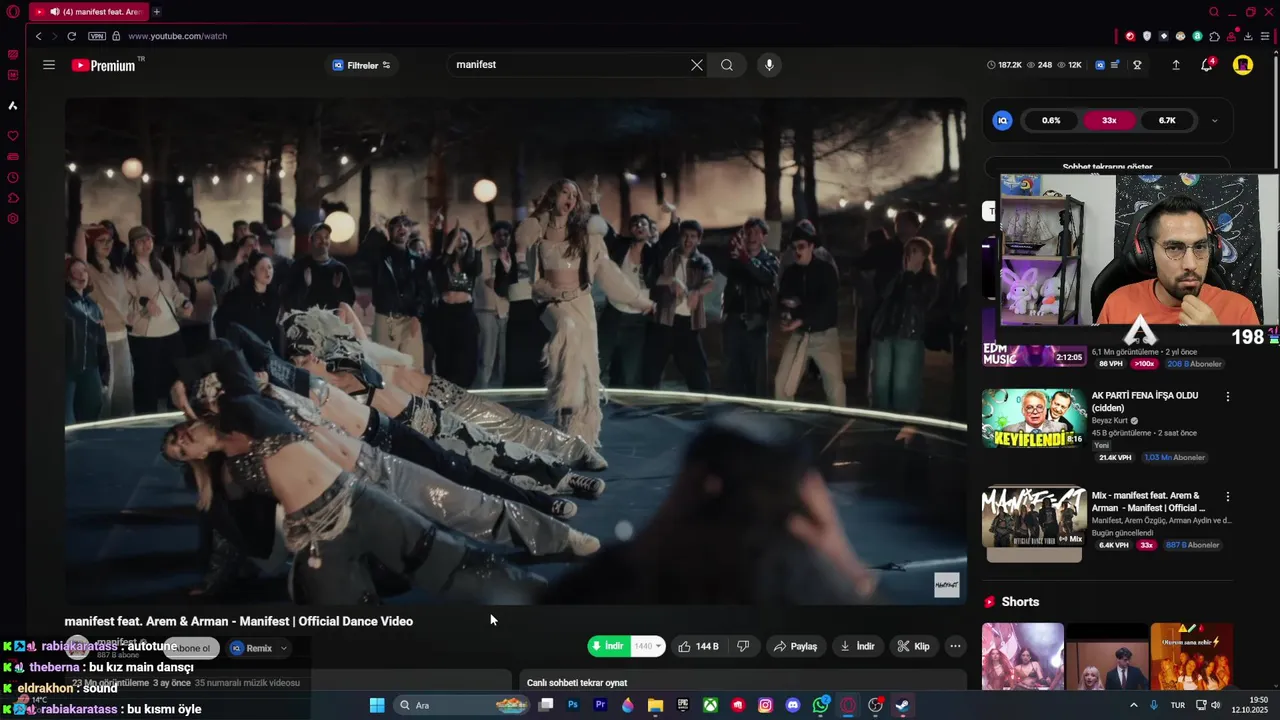Toggle the 33x pill in vidIQ panel
Screen dimensions: 1280x720
[1109, 120]
